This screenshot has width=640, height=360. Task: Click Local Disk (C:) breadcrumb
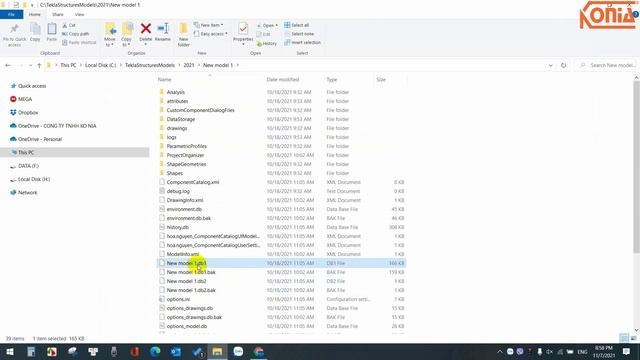pyautogui.click(x=100, y=65)
